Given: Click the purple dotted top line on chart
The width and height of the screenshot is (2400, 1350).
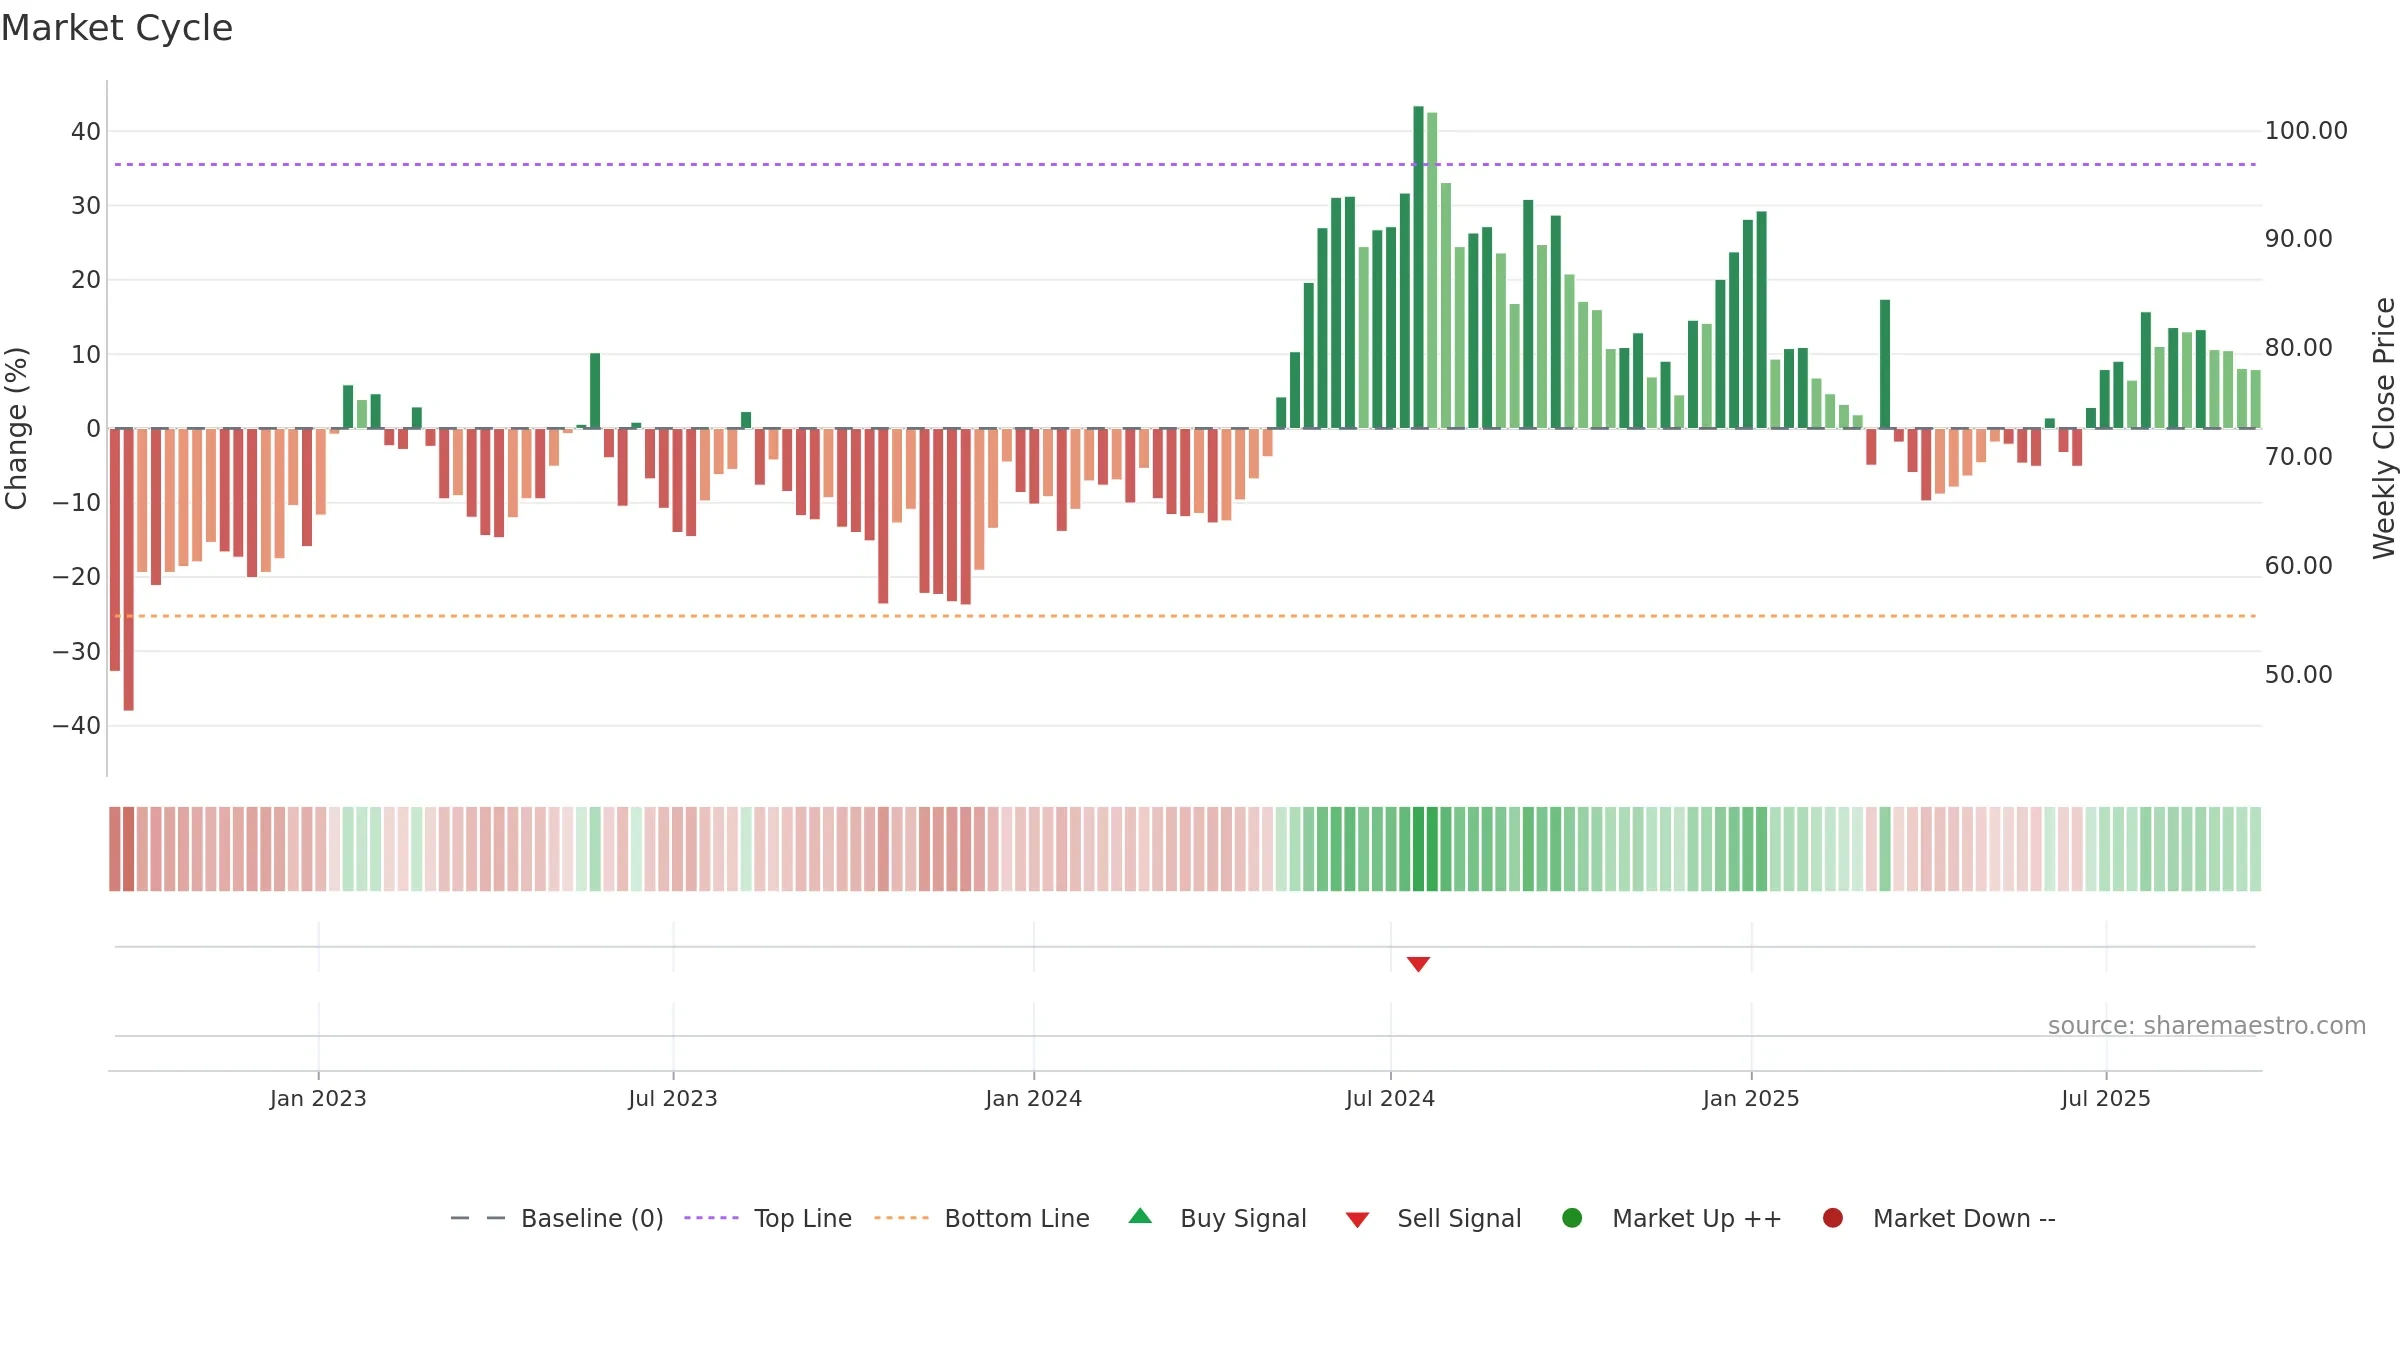Looking at the screenshot, I should pyautogui.click(x=1185, y=164).
